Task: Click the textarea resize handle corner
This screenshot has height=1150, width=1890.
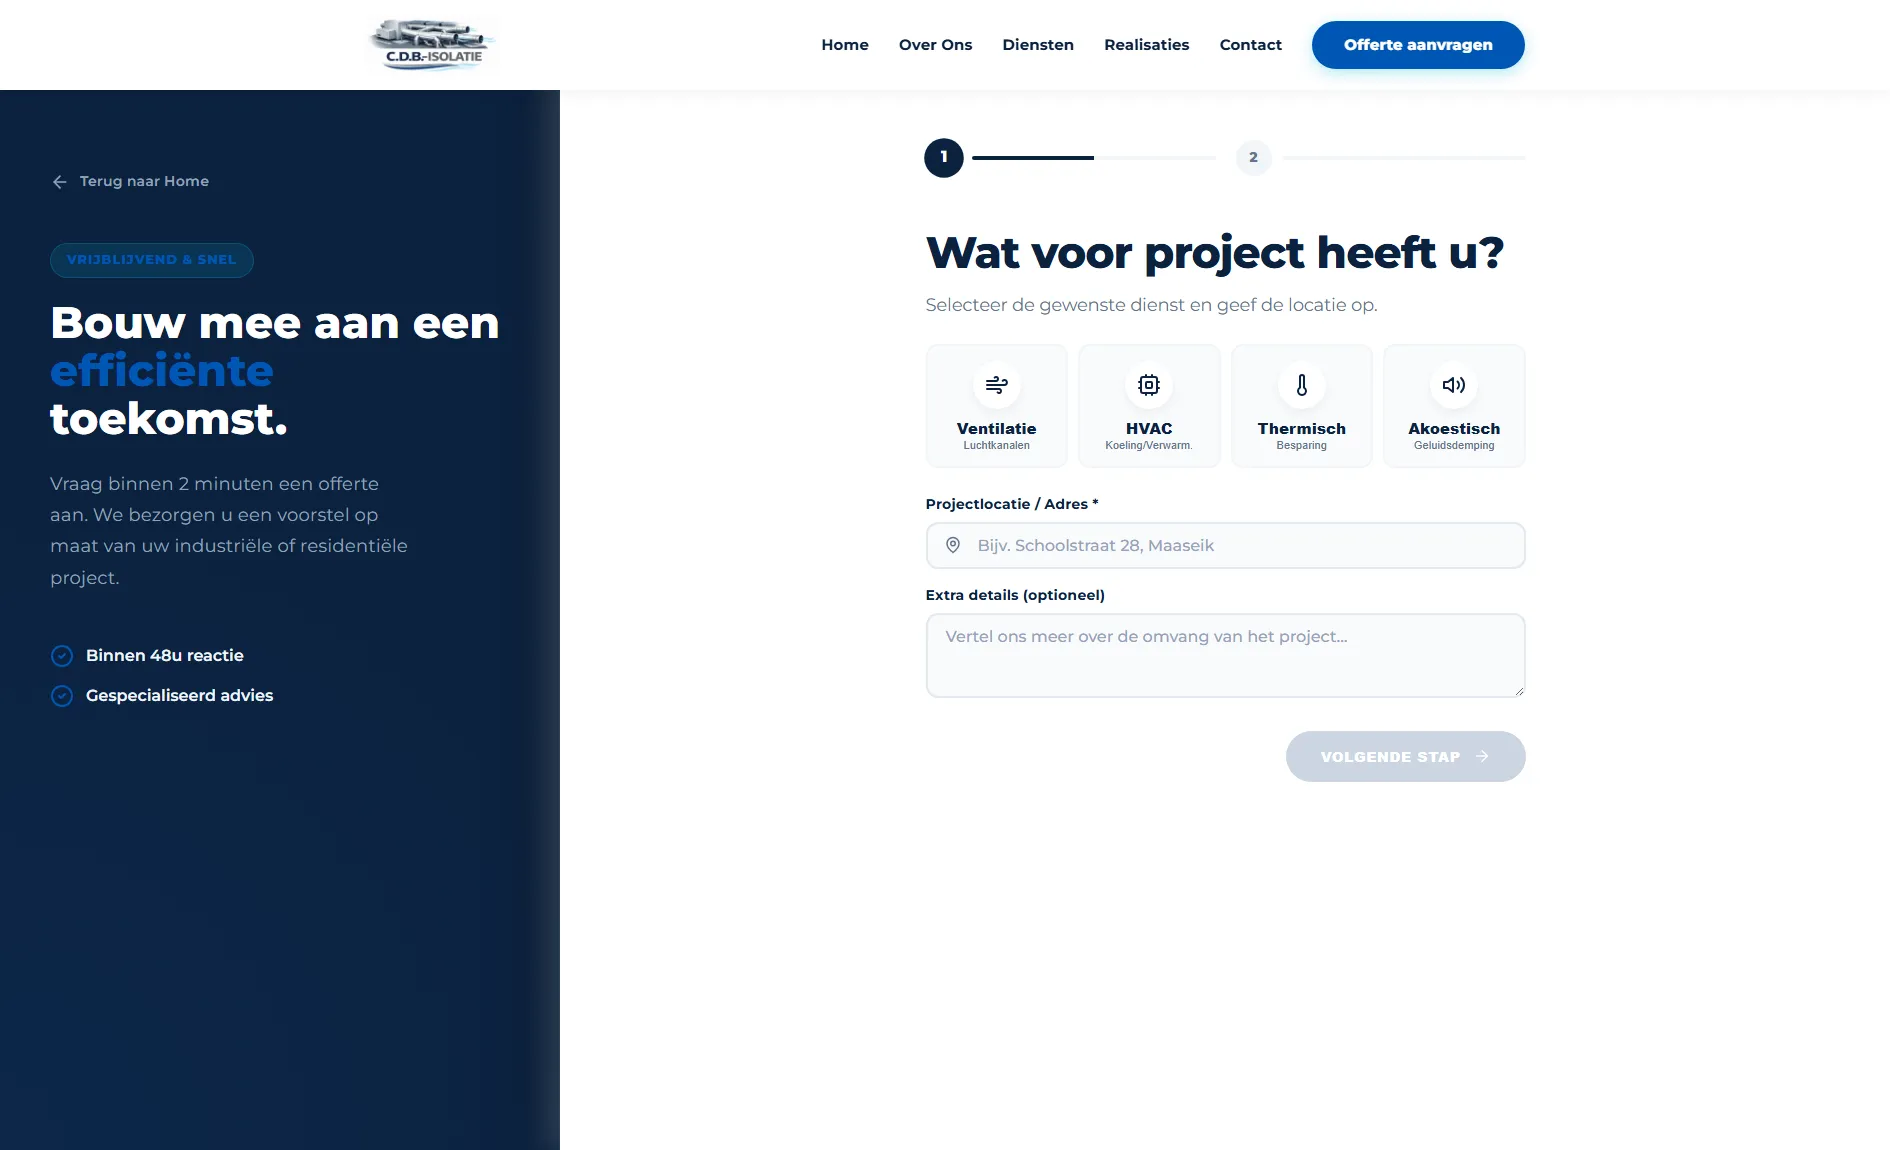Action: (x=1518, y=690)
